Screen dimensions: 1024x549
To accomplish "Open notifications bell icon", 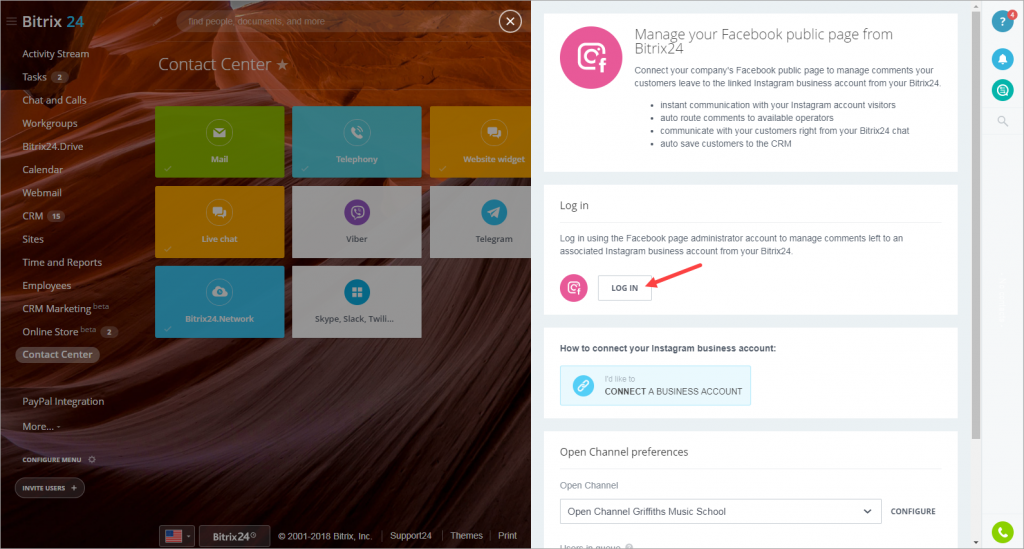I will click(x=1002, y=59).
